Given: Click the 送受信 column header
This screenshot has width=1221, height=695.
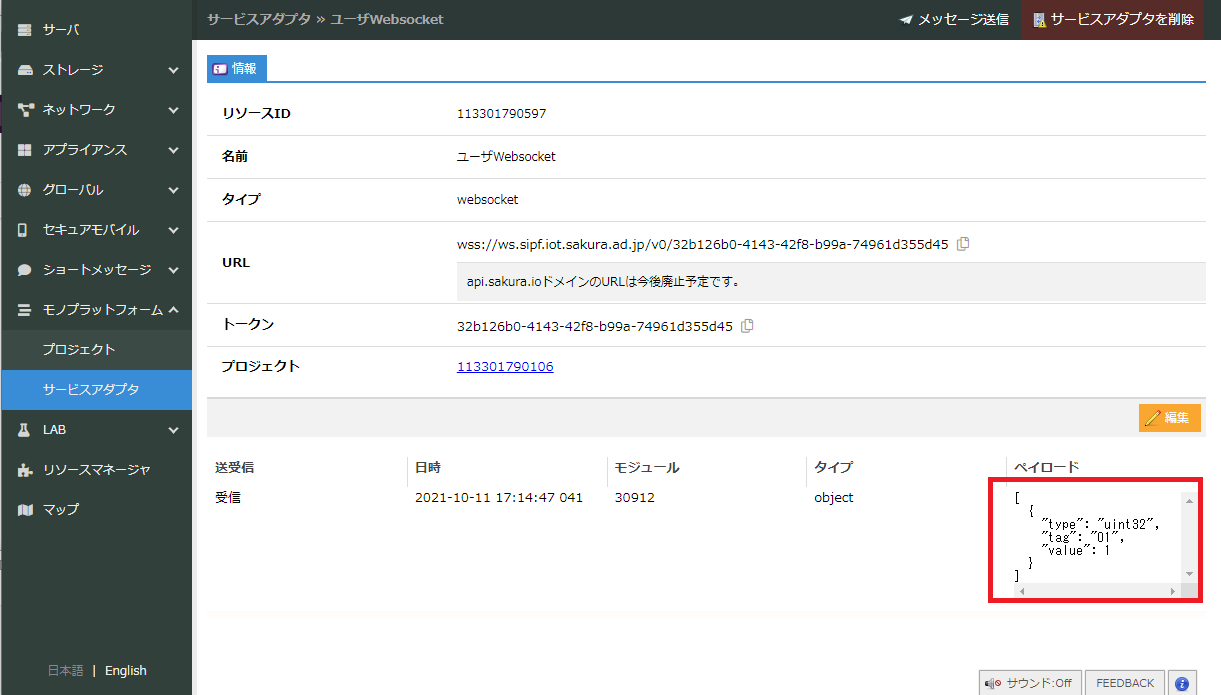Looking at the screenshot, I should click(236, 468).
